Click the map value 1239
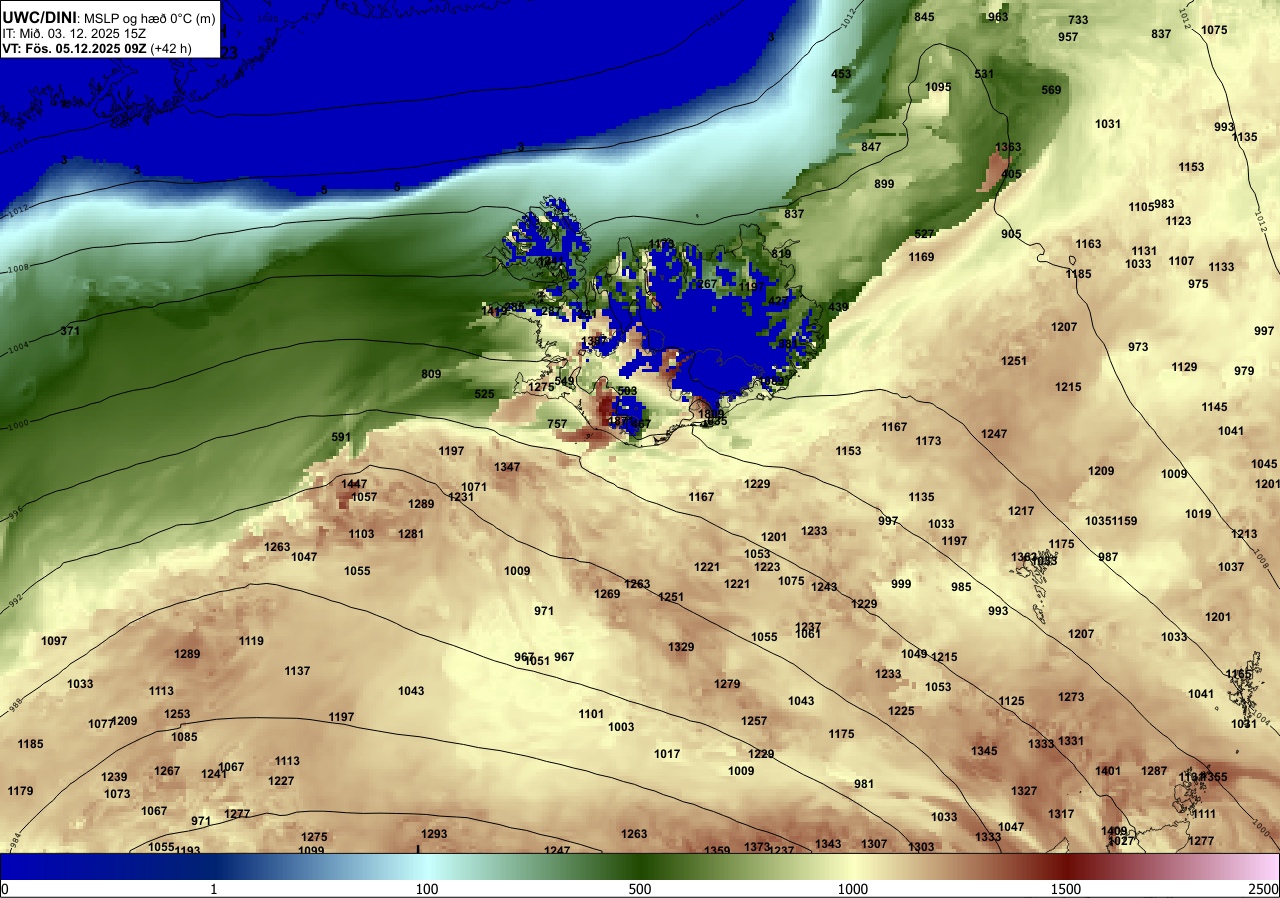The image size is (1280, 898). click(114, 777)
